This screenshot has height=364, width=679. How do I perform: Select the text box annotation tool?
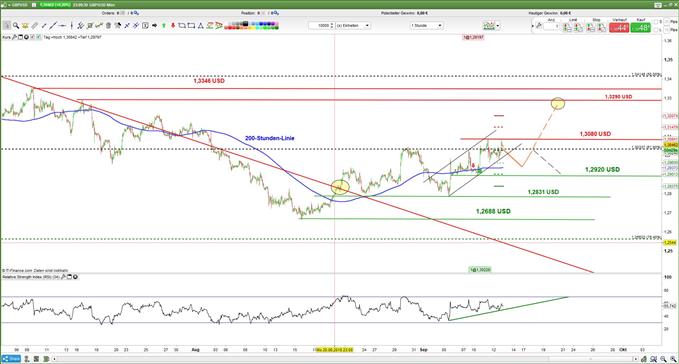(x=145, y=26)
